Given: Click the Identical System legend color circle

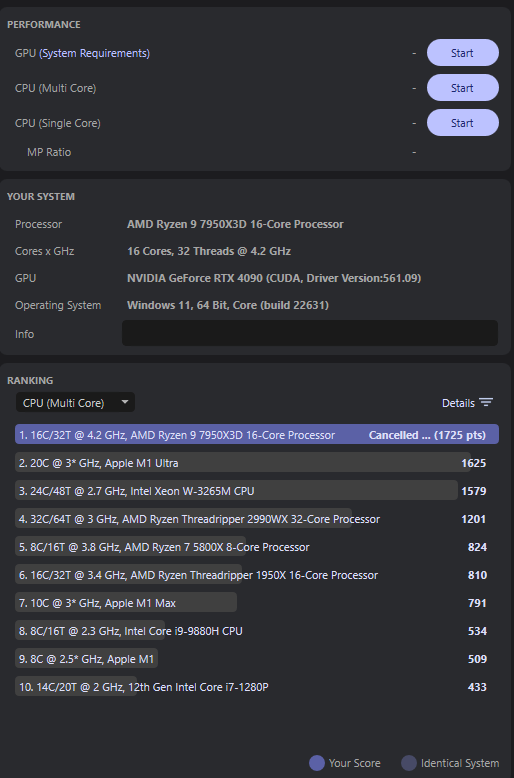Looking at the screenshot, I should tap(409, 763).
